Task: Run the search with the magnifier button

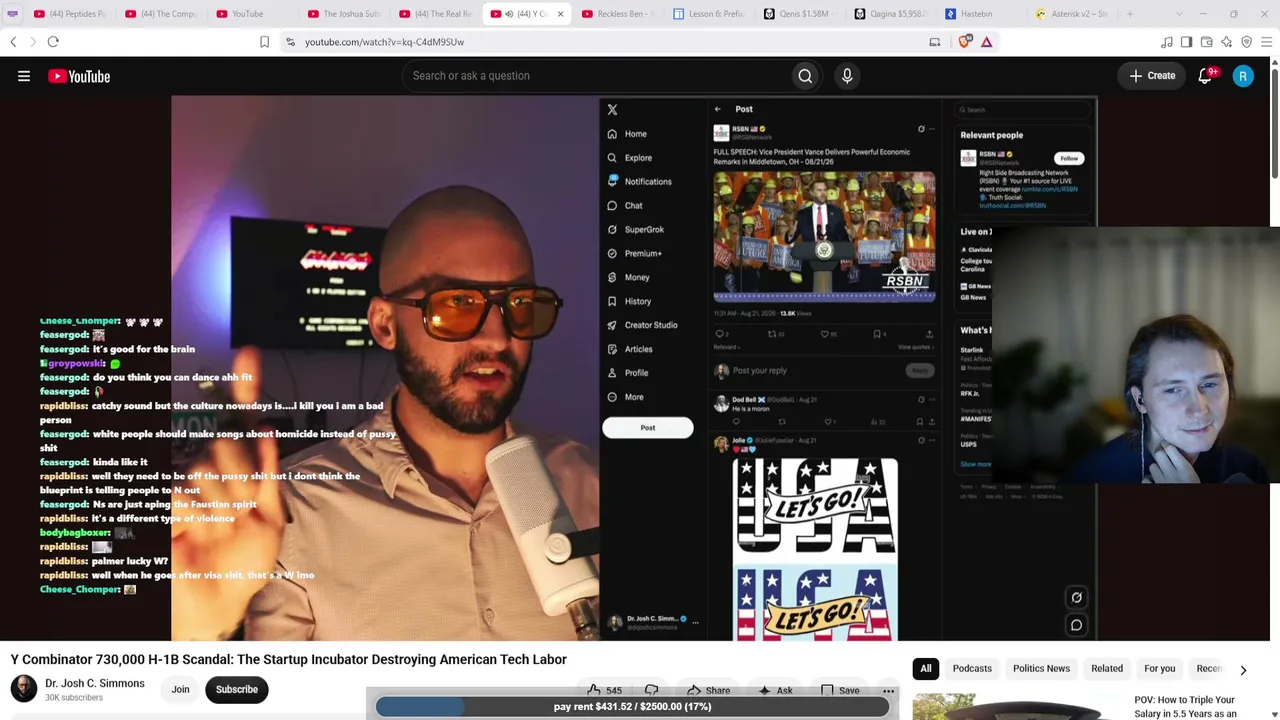Action: coord(805,76)
